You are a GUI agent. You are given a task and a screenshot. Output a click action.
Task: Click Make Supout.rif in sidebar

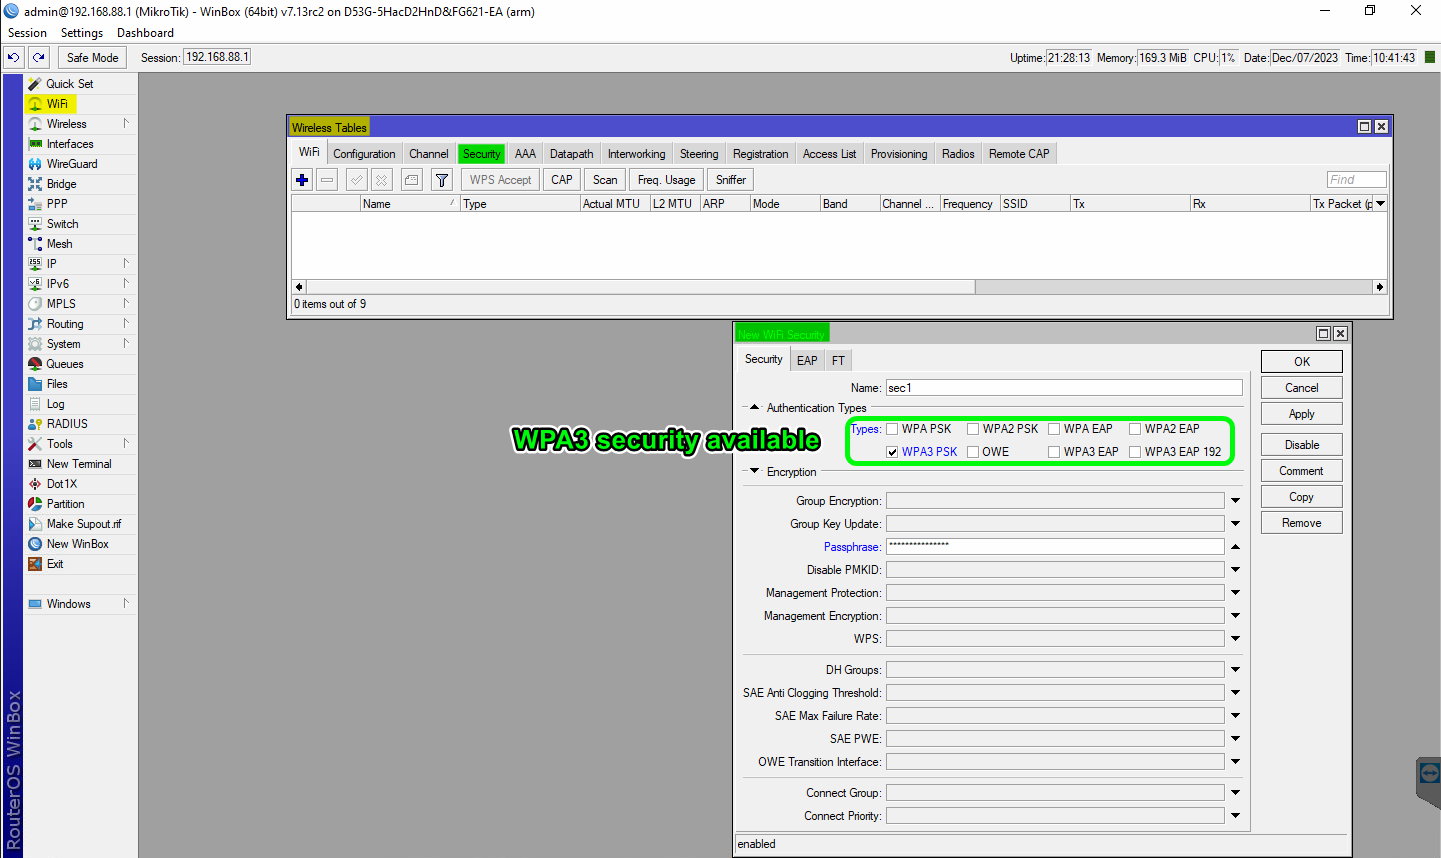pyautogui.click(x=84, y=524)
